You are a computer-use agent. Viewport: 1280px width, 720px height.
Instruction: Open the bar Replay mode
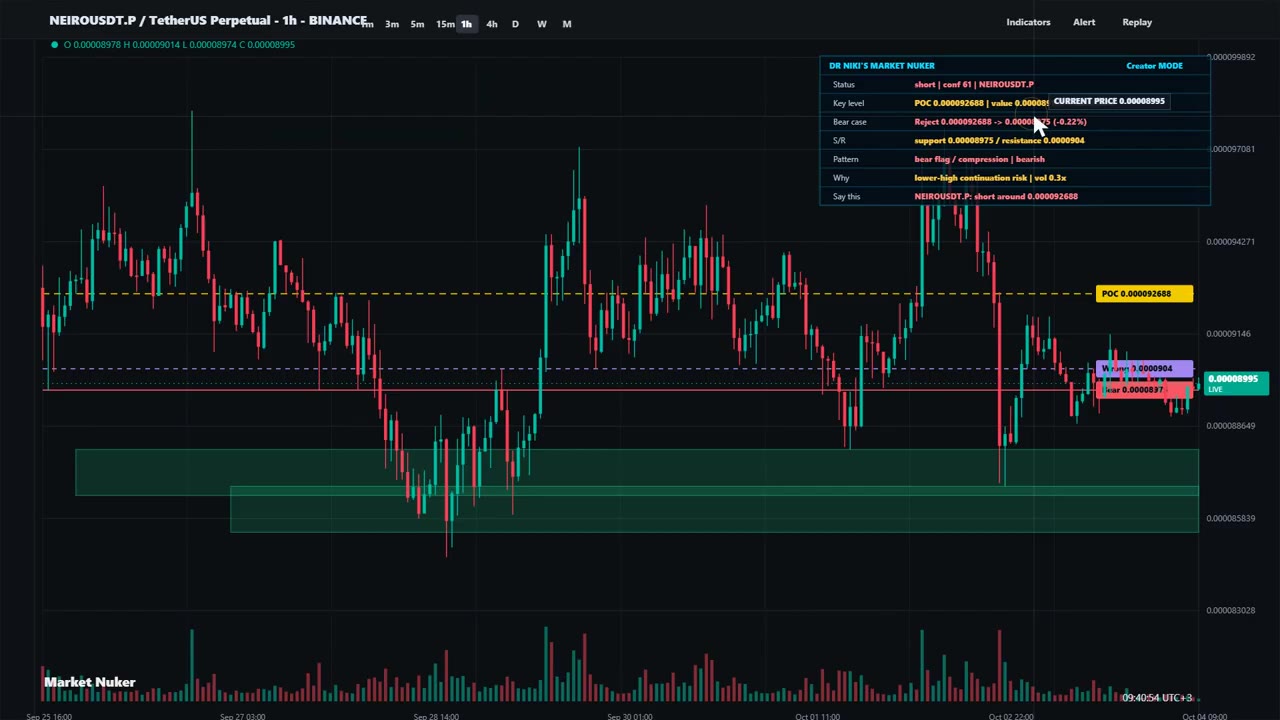(x=1137, y=22)
